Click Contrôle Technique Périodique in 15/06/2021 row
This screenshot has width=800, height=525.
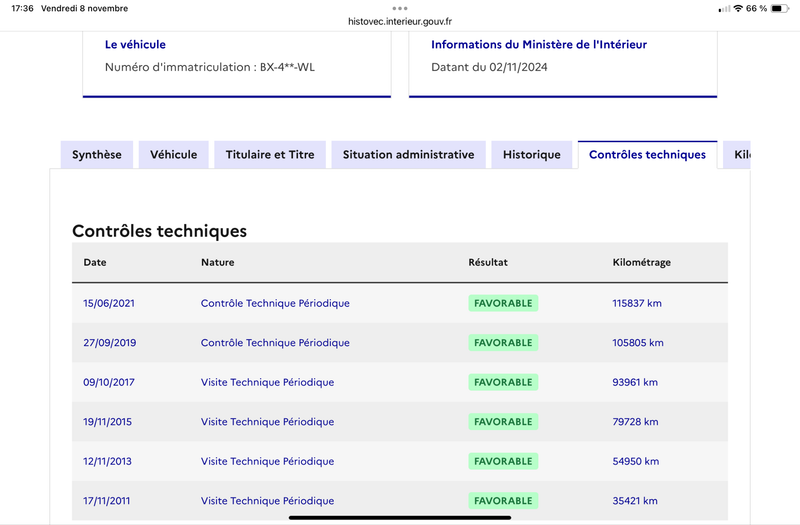[275, 303]
